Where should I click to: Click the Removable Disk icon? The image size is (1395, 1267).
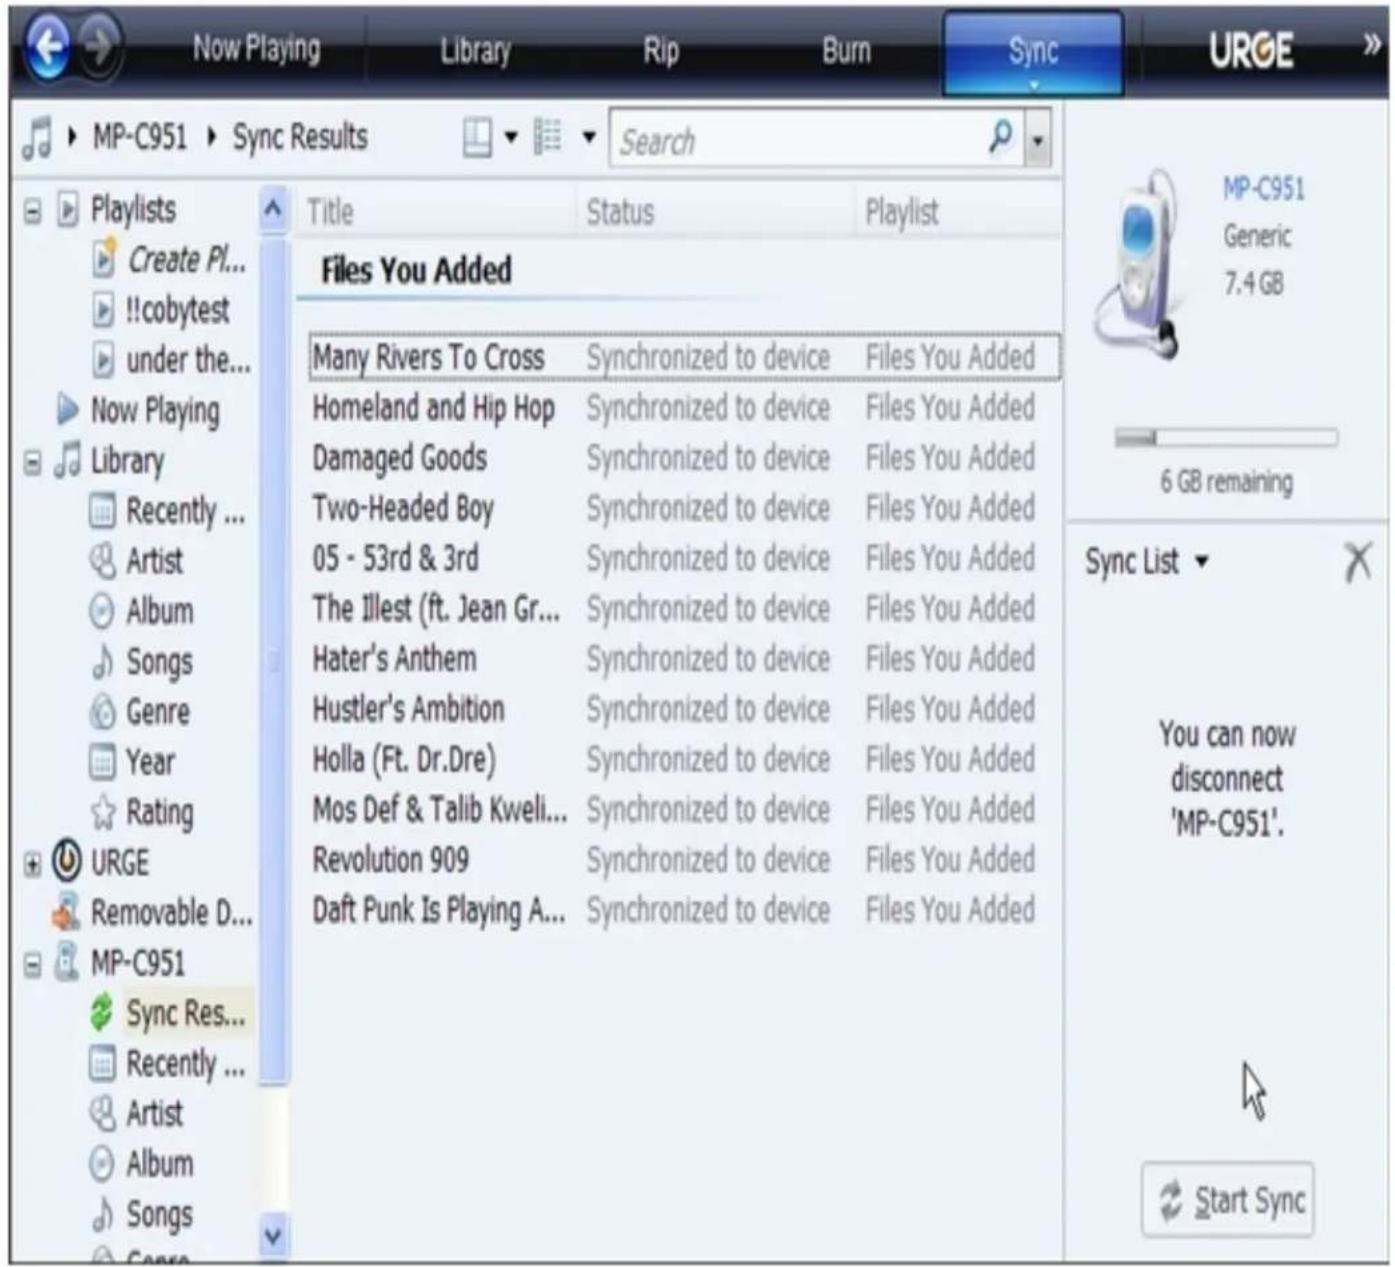[66, 912]
